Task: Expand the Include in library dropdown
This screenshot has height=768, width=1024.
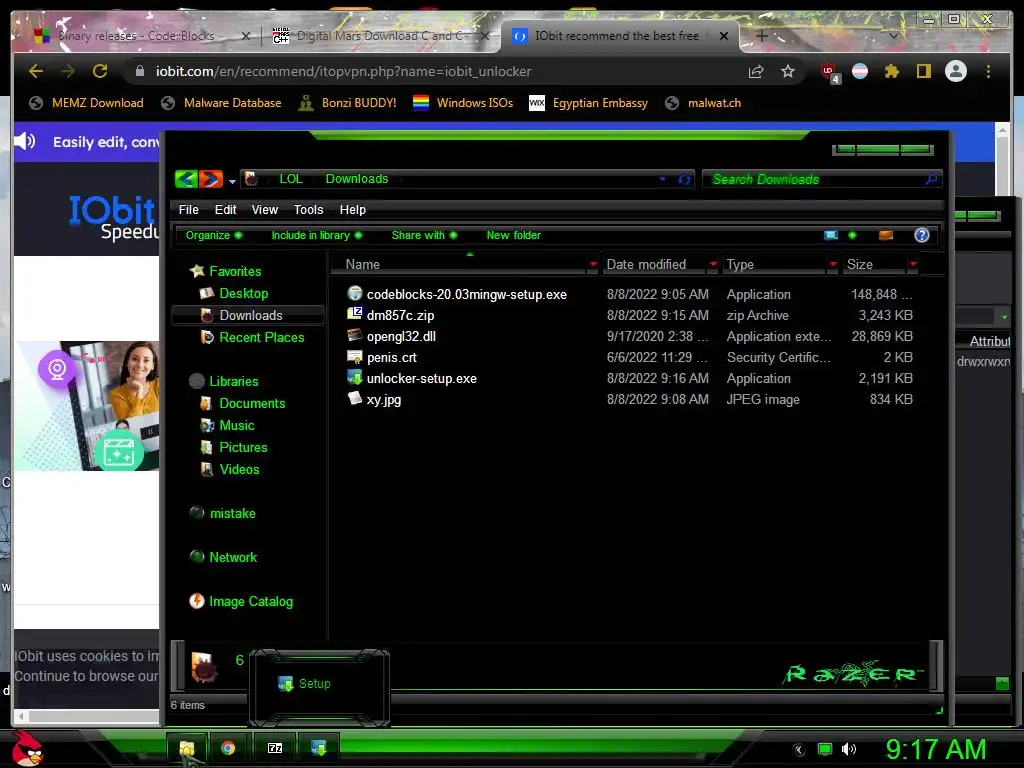Action: [317, 235]
